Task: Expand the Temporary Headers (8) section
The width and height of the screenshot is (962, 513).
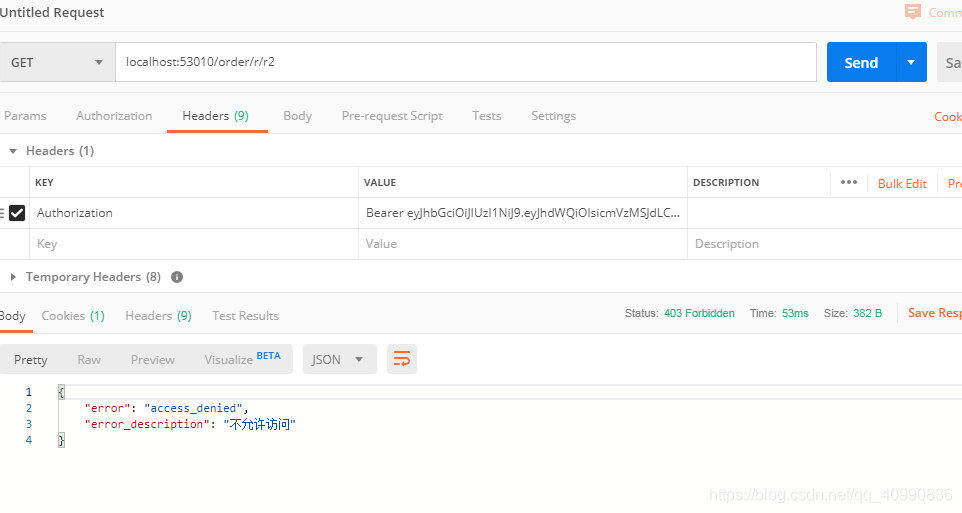Action: [13, 277]
